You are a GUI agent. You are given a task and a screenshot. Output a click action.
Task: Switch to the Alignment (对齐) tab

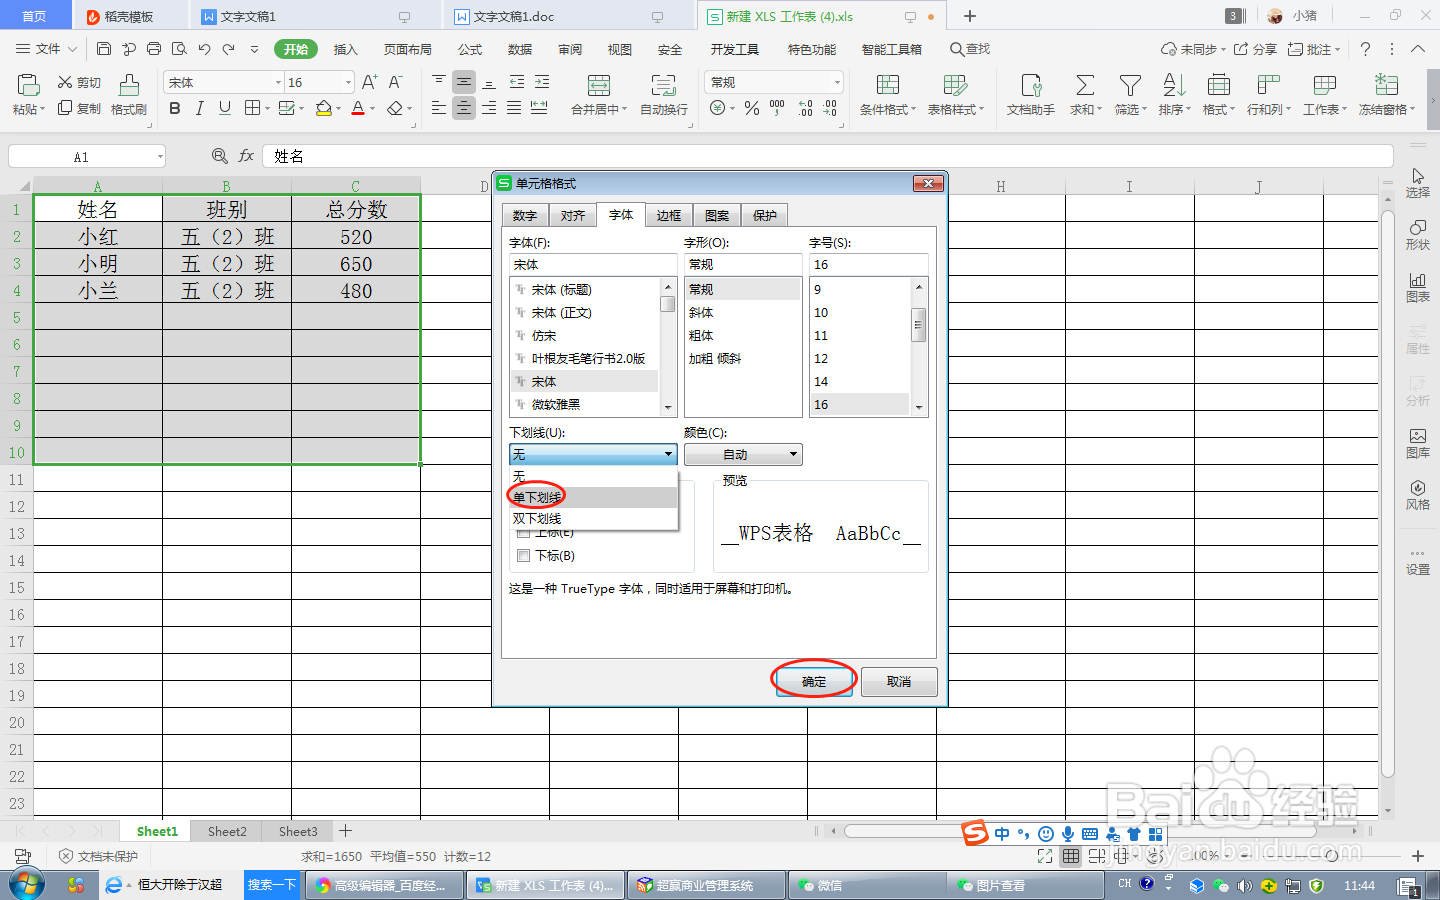pos(573,215)
